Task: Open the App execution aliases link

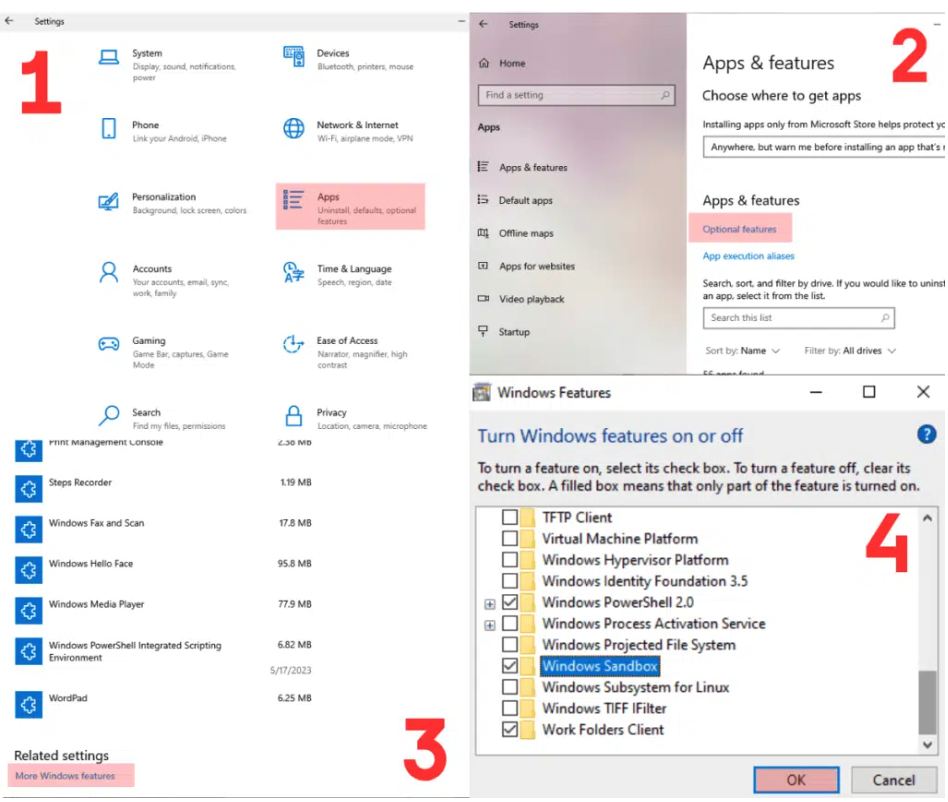Action: 748,256
